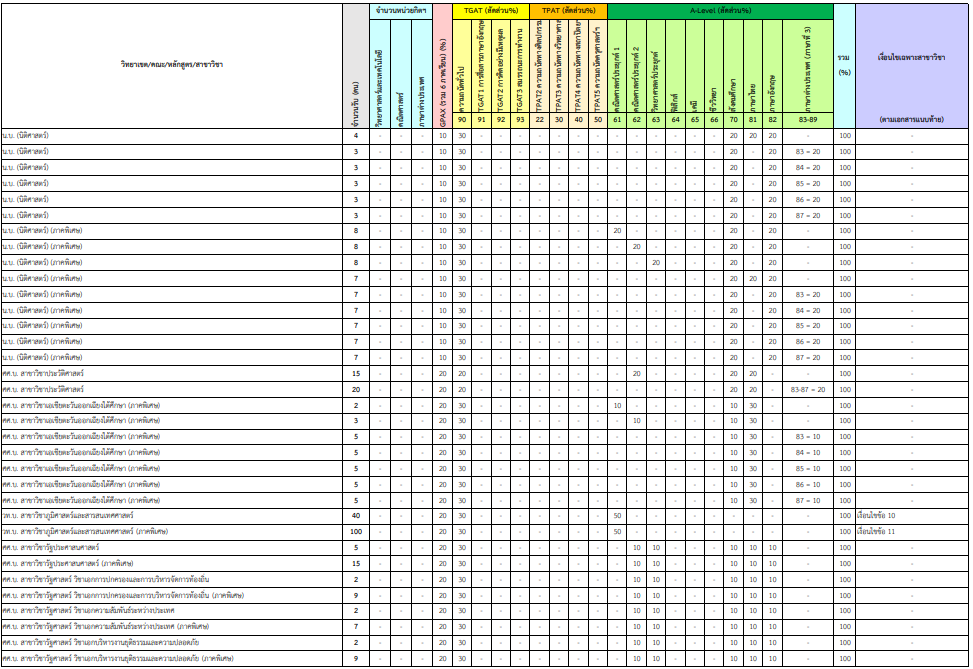
Task: Click subject code "66" in A-Level header
Action: (x=714, y=120)
